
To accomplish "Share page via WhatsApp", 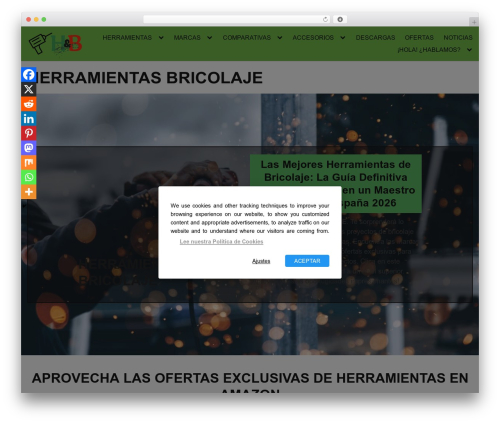I will coord(29,177).
